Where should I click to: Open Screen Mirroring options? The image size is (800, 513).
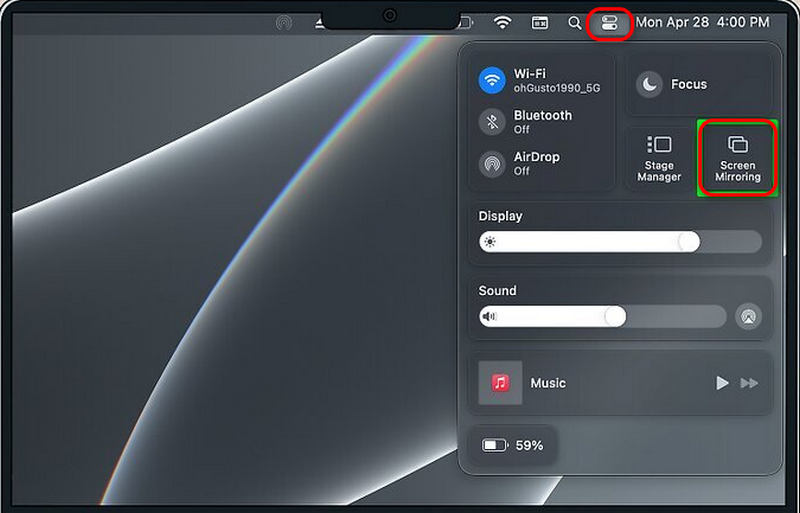pyautogui.click(x=737, y=158)
